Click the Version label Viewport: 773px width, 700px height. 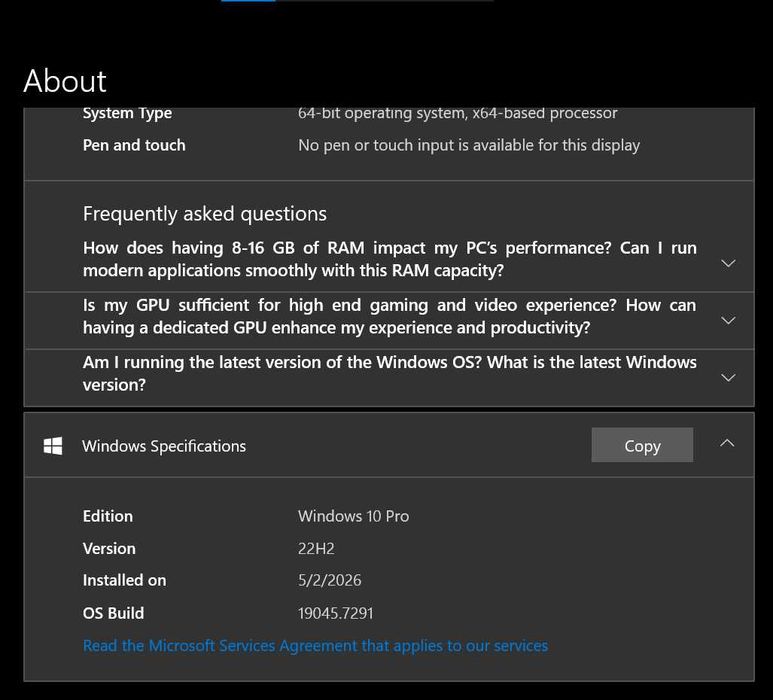point(109,548)
